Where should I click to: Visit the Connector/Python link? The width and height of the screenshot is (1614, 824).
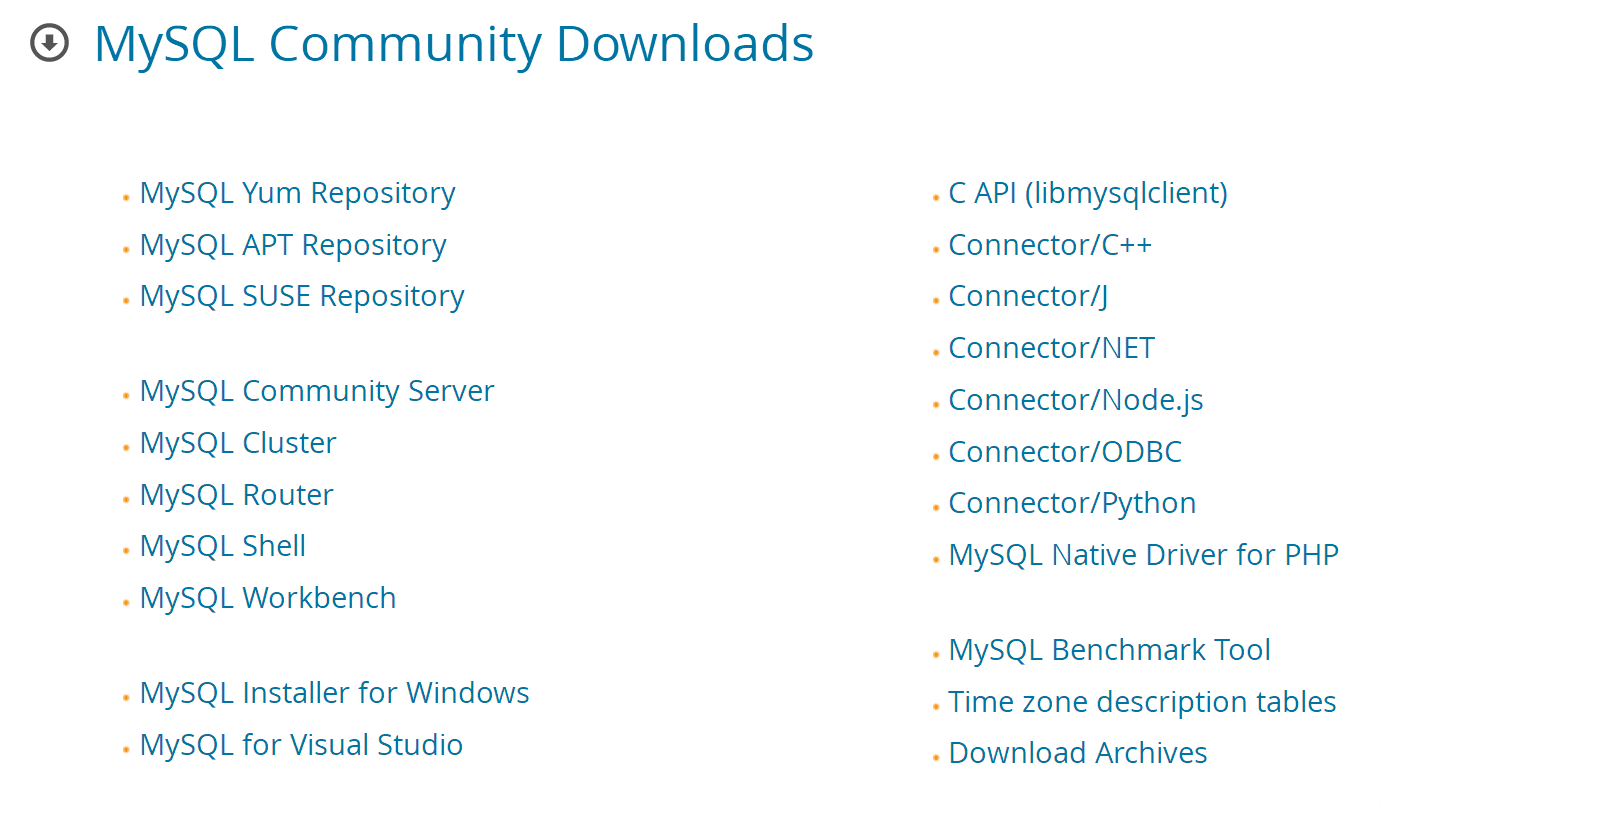[1072, 503]
